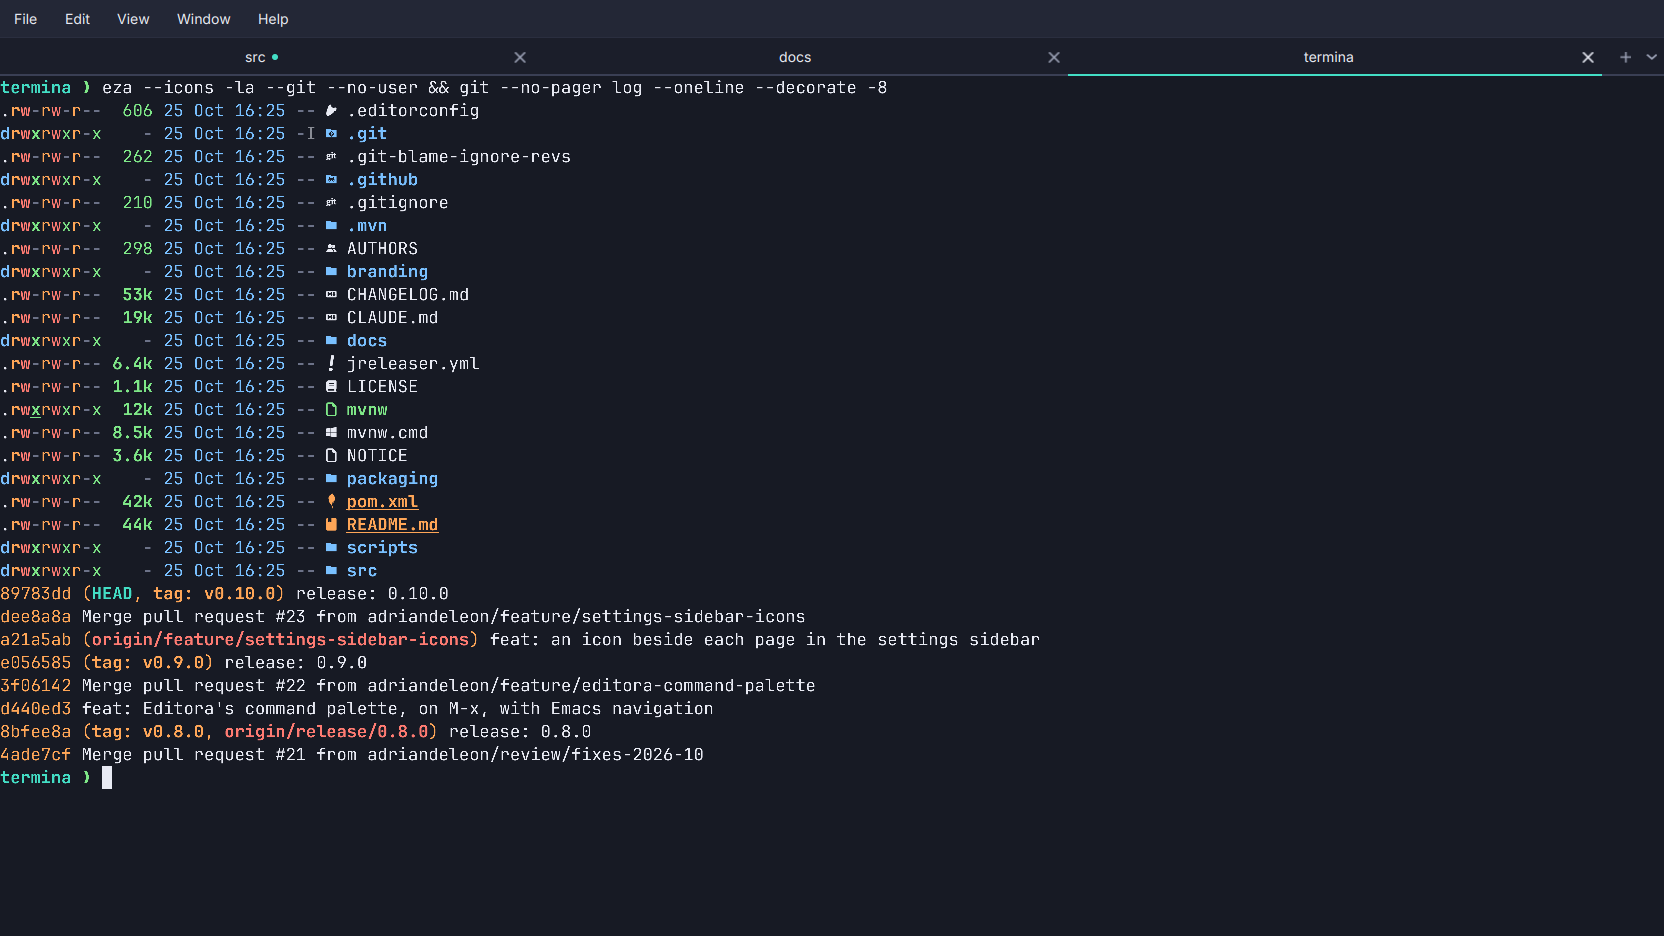This screenshot has height=936, width=1664.
Task: Click the mvnw file icon
Action: point(331,410)
